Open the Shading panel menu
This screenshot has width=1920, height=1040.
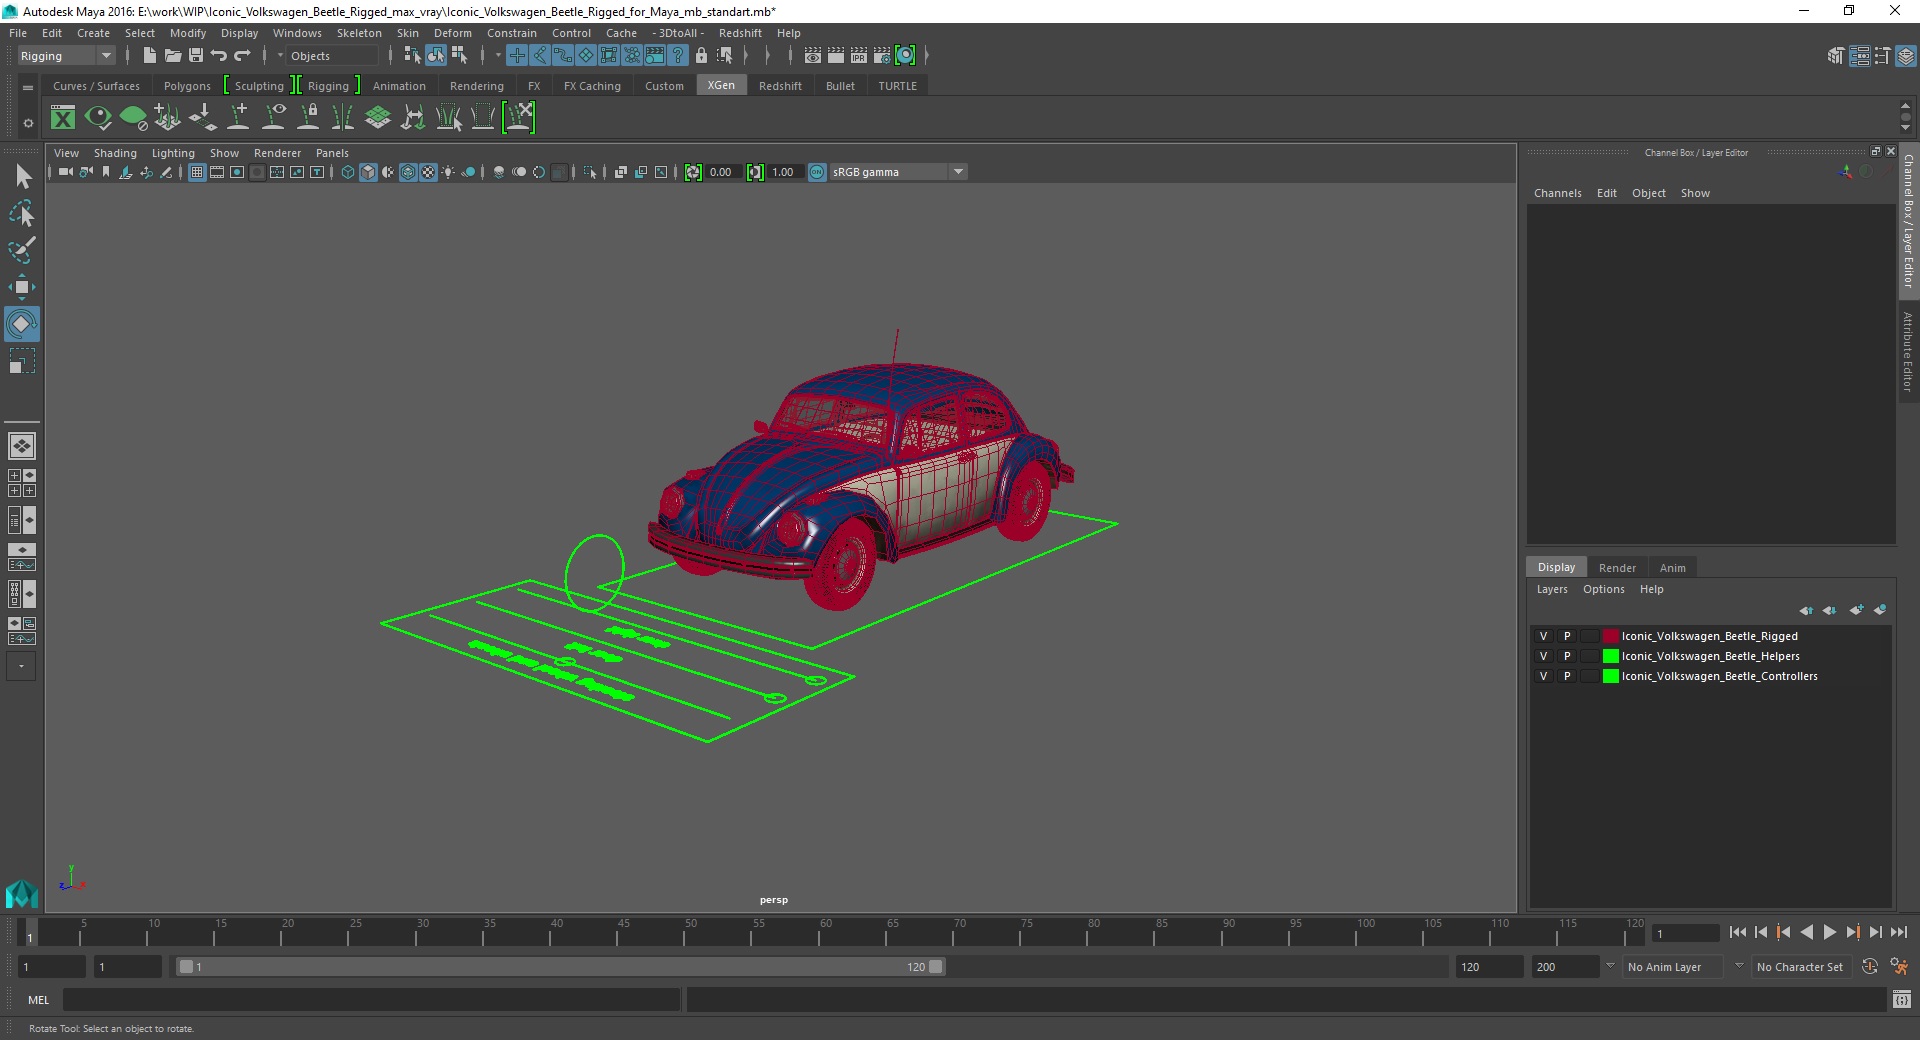115,153
